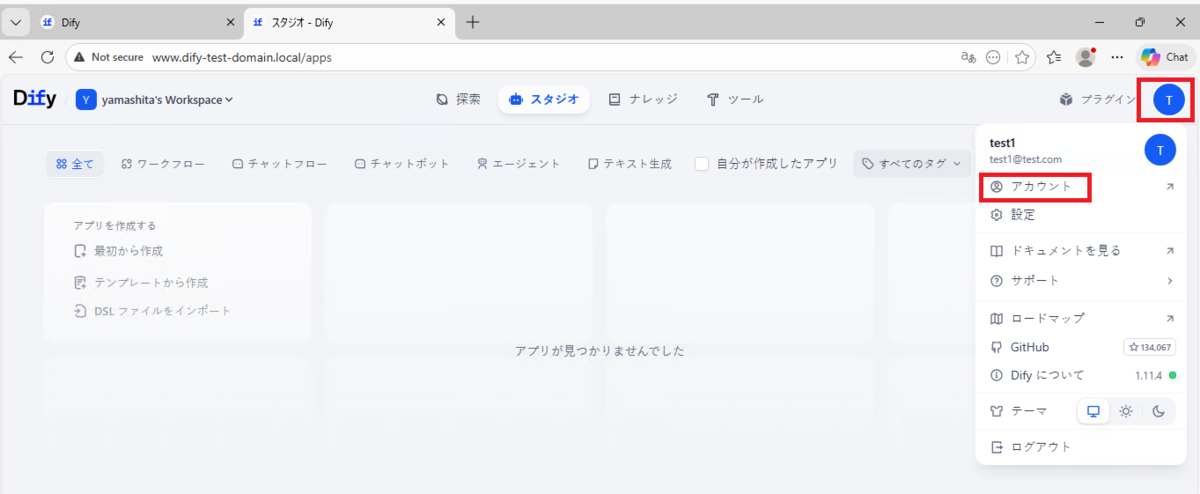The width and height of the screenshot is (1200, 494).
Task: Click the Not secure indicator
Action: coord(107,58)
